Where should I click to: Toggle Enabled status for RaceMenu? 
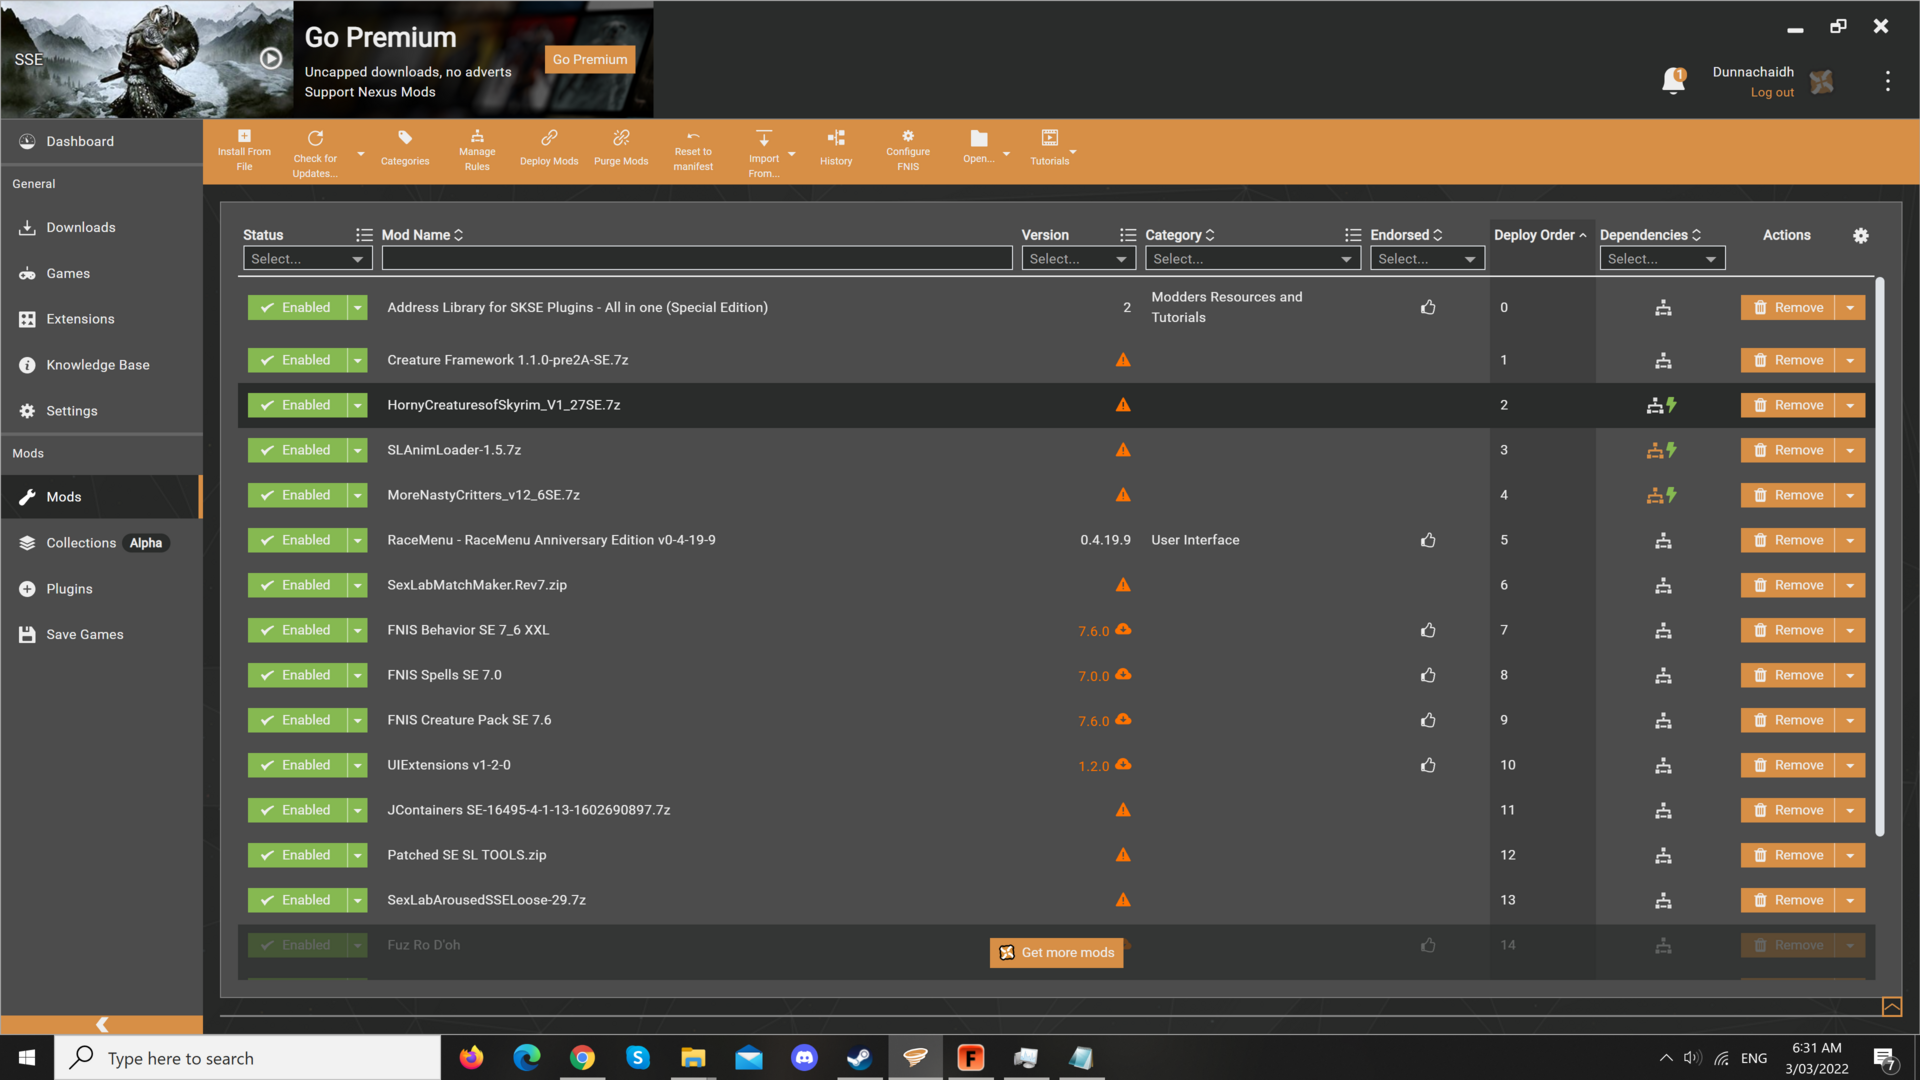(297, 540)
